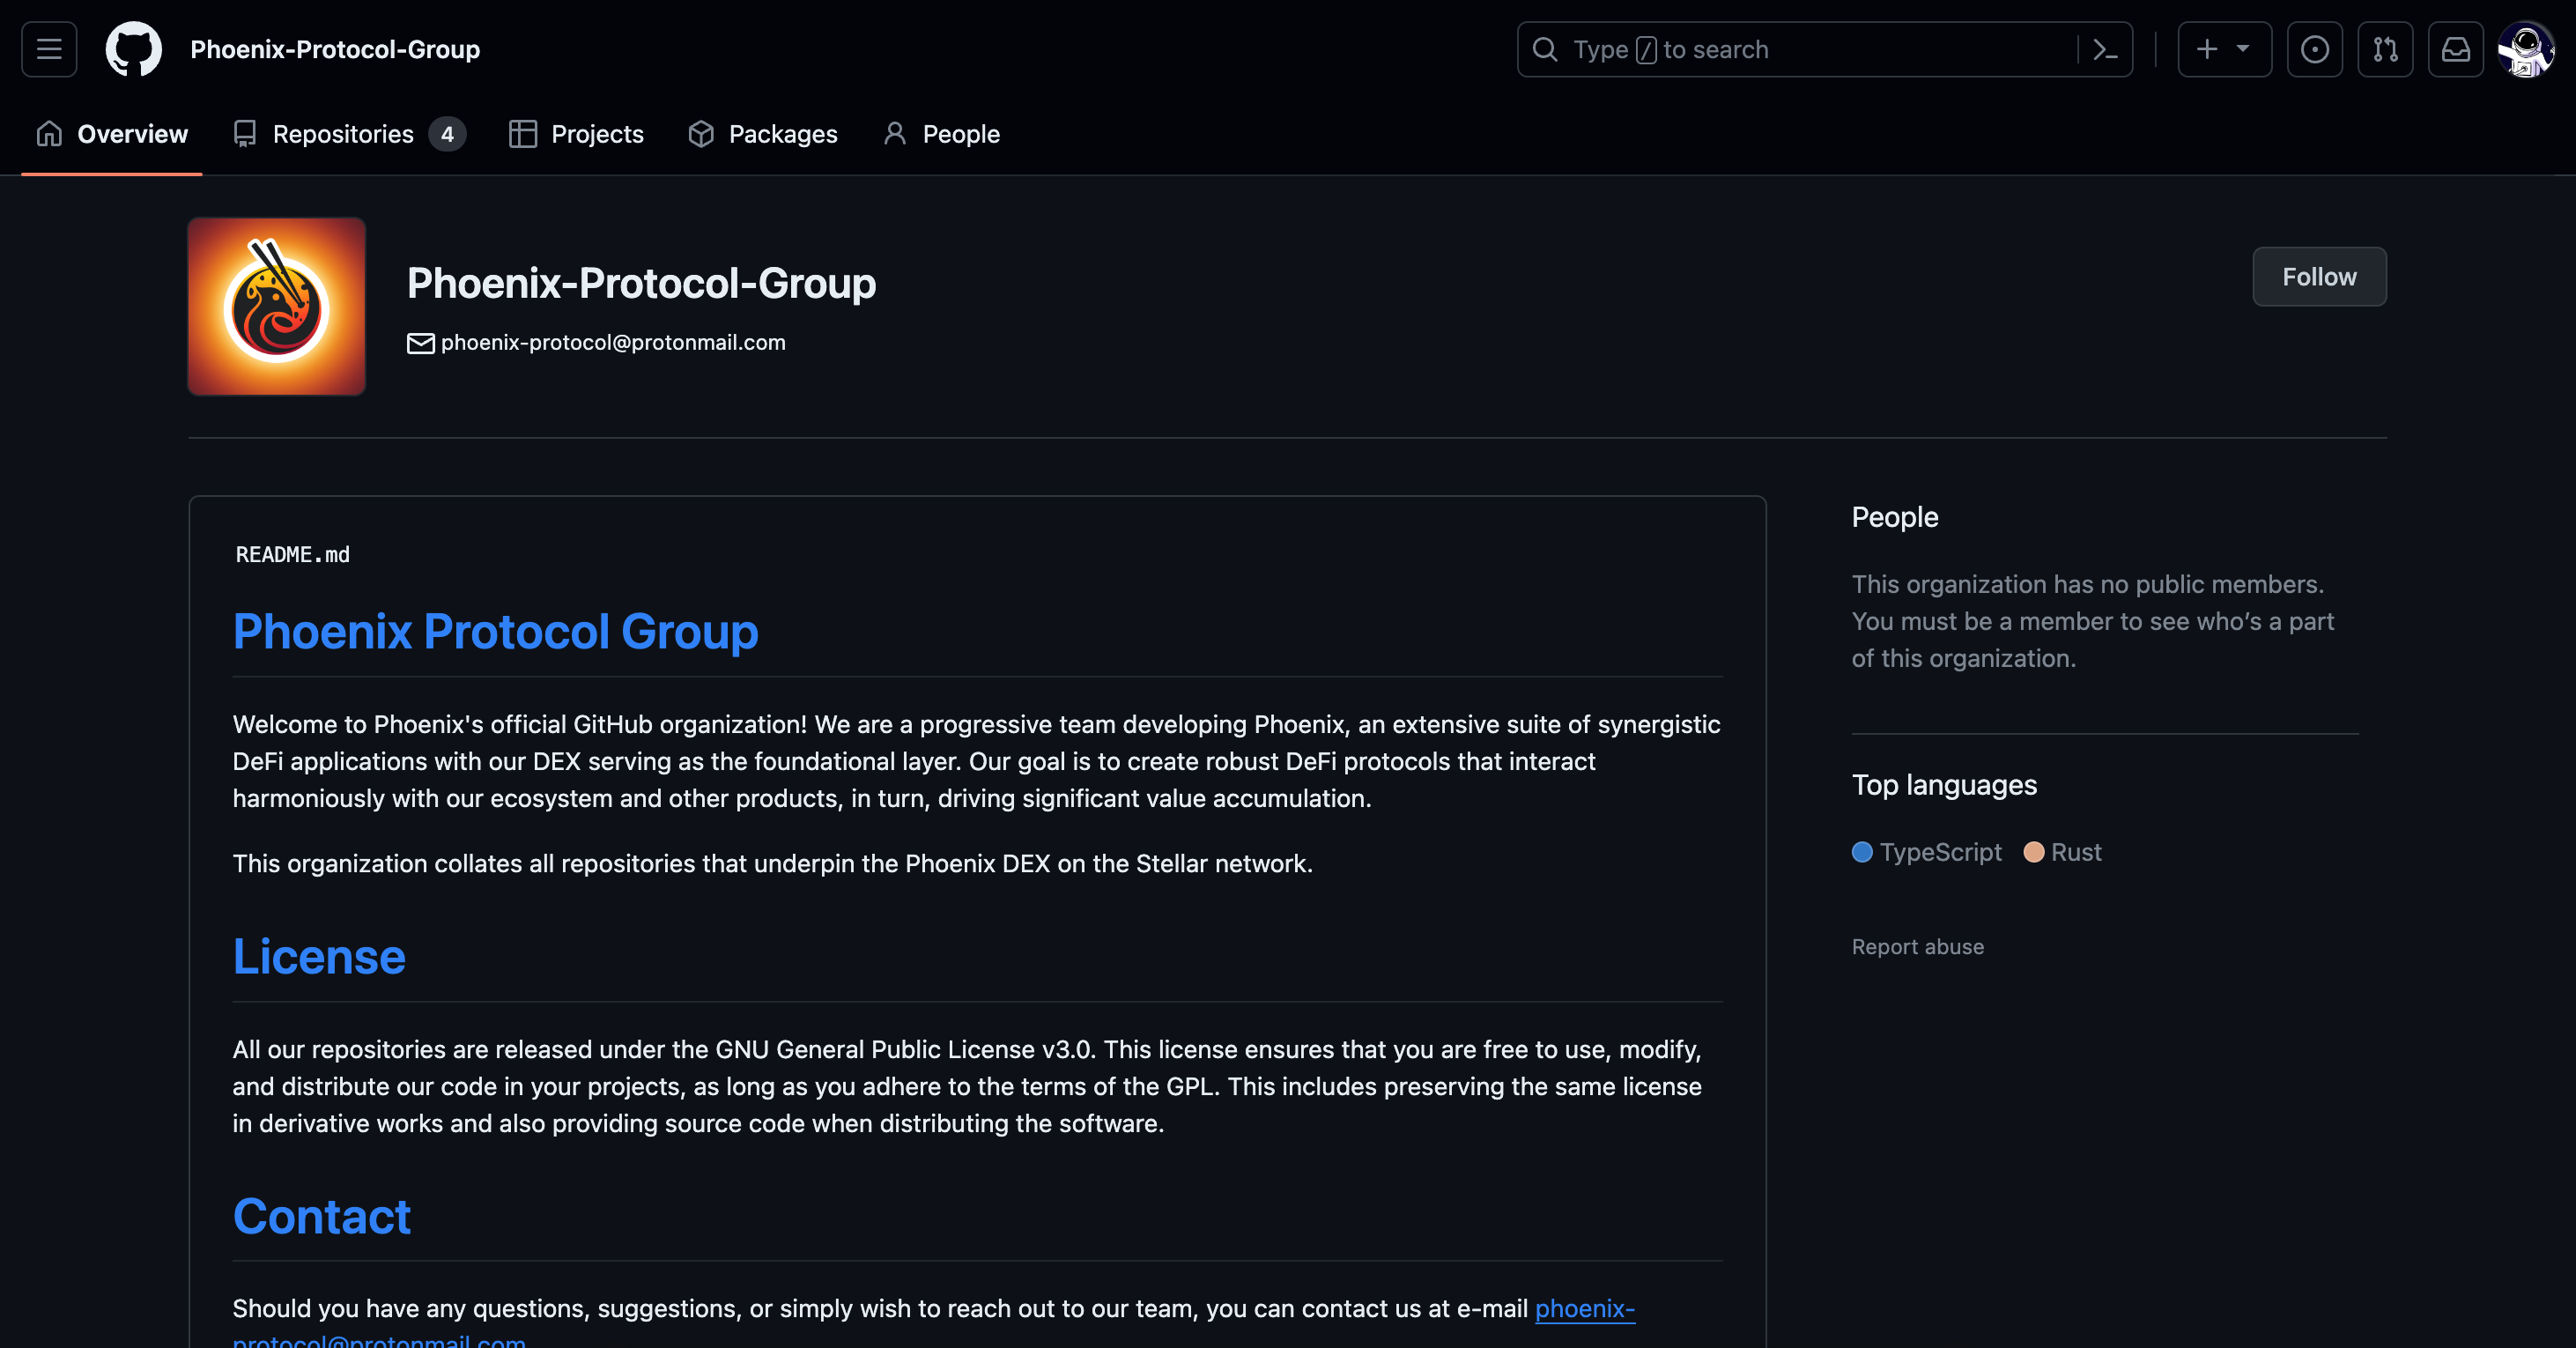
Task: Click the Phoenix organization avatar image
Action: click(277, 306)
